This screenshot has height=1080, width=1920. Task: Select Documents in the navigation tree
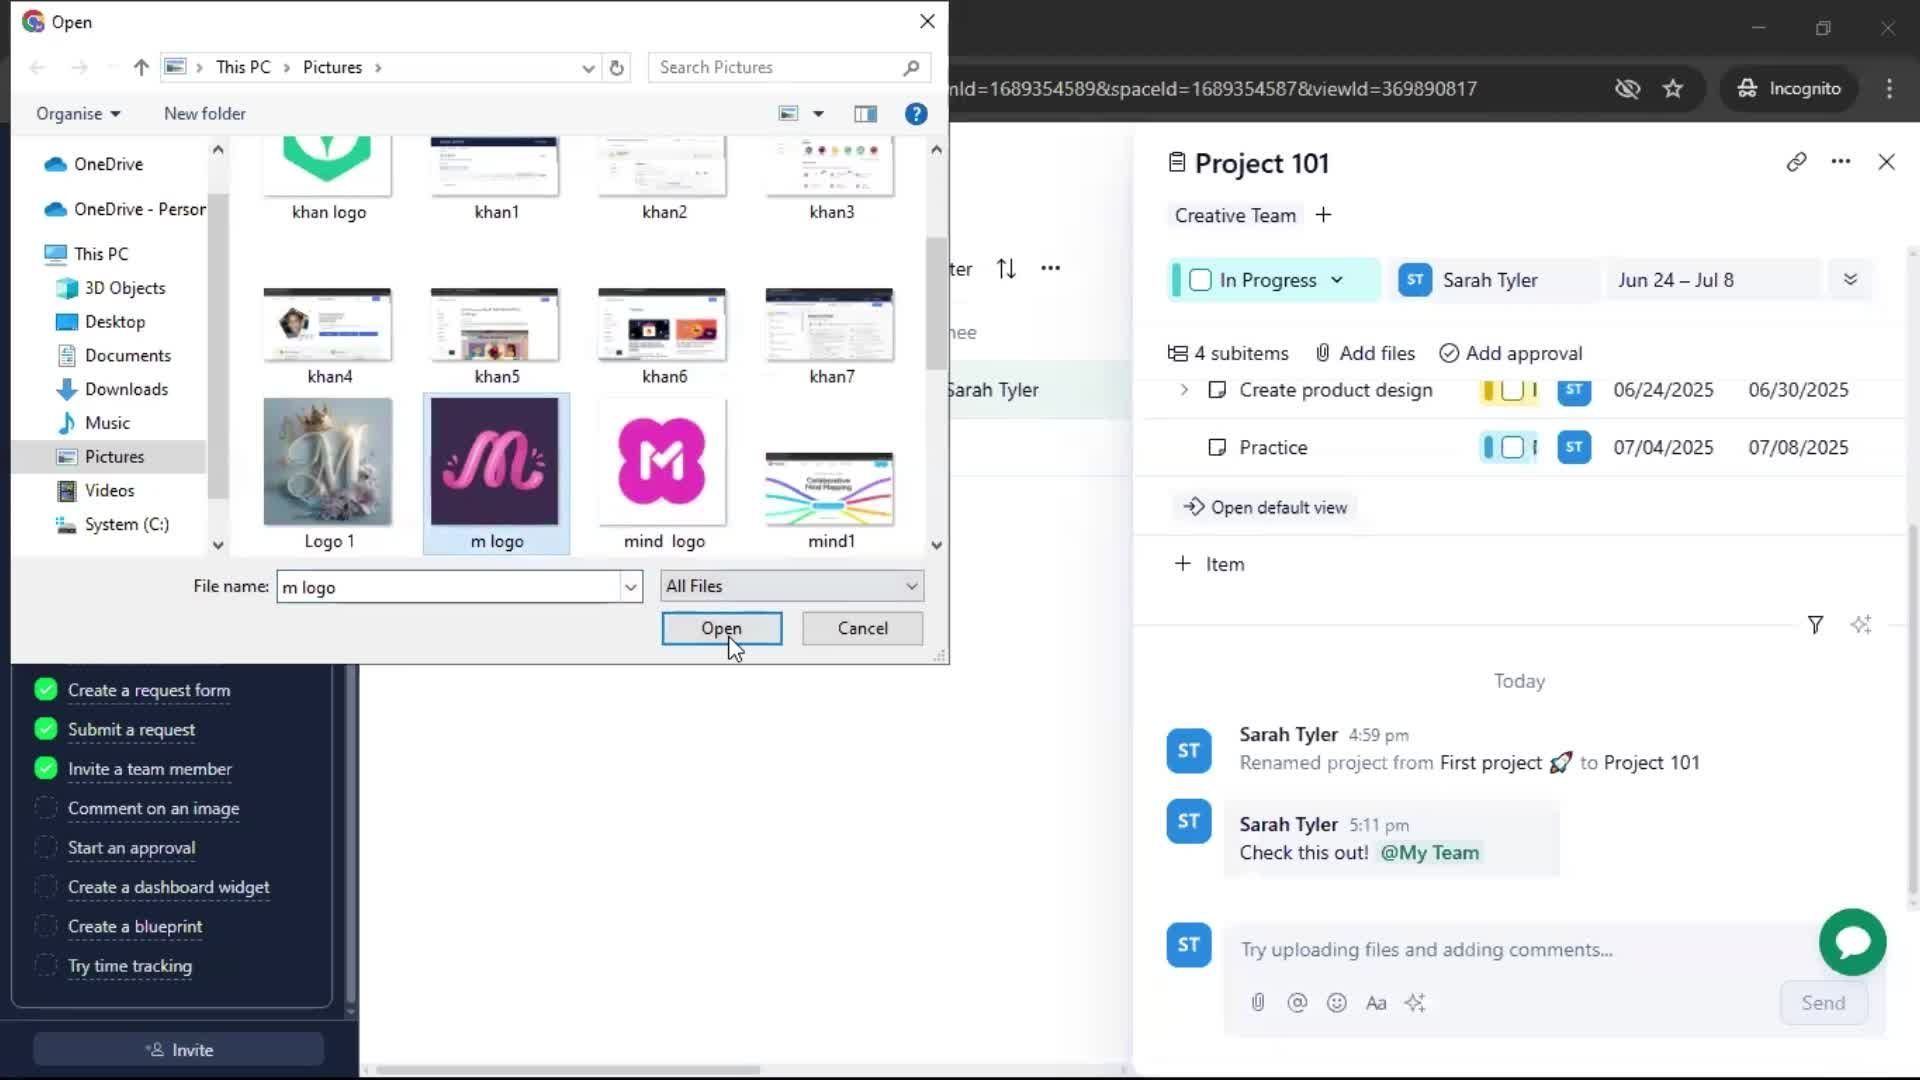coord(127,355)
